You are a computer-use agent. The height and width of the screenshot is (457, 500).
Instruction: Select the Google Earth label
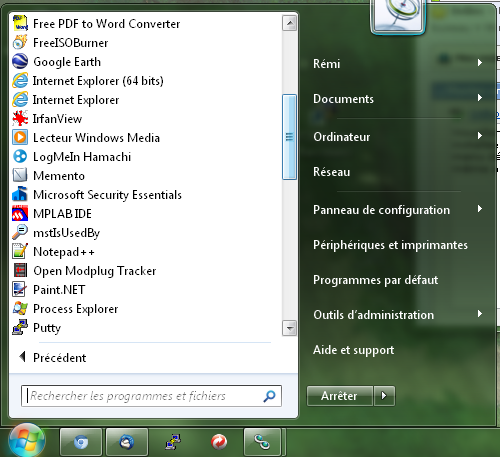point(67,62)
